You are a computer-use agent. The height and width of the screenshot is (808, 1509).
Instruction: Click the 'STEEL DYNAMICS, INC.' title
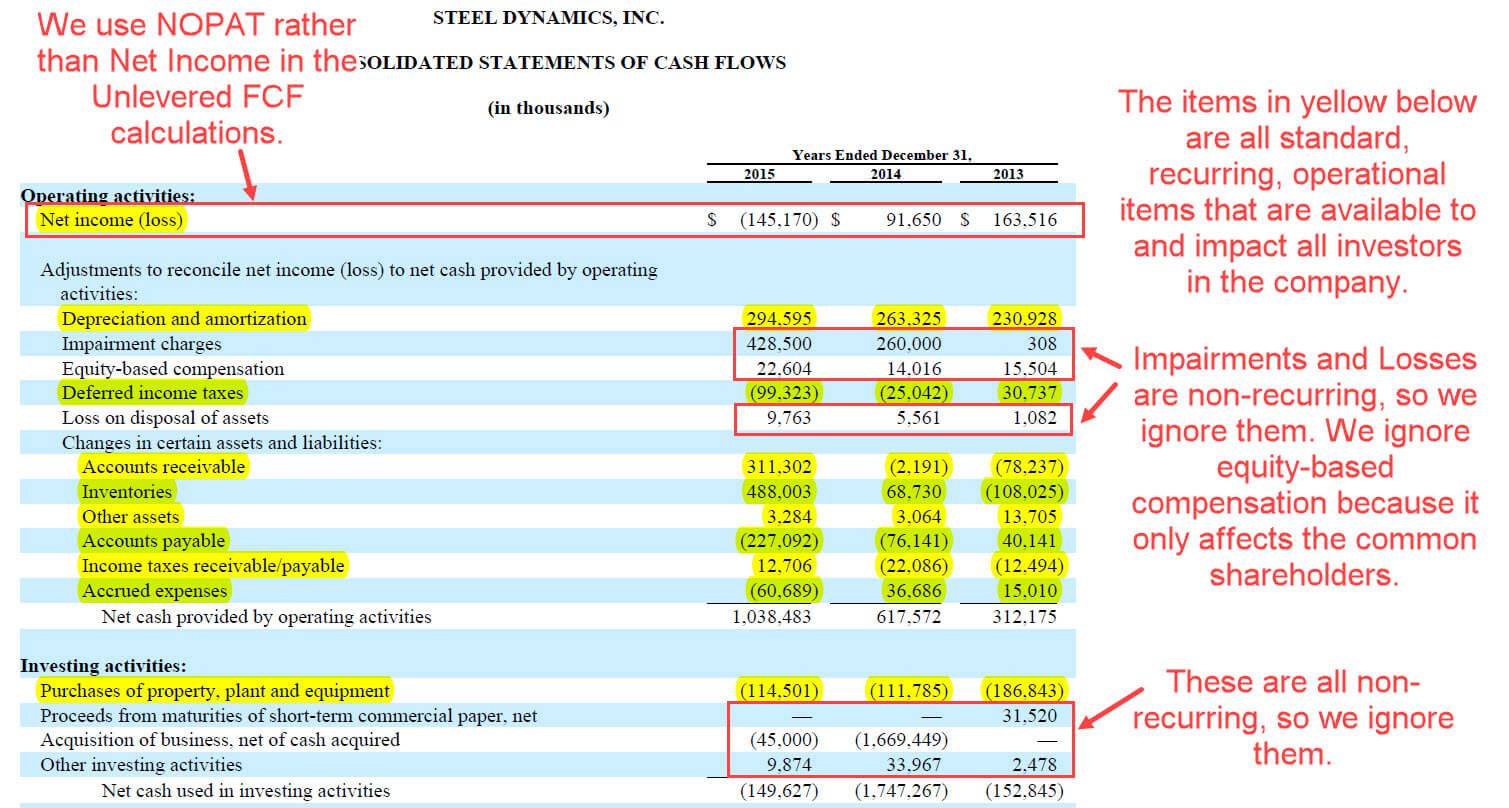click(x=548, y=18)
